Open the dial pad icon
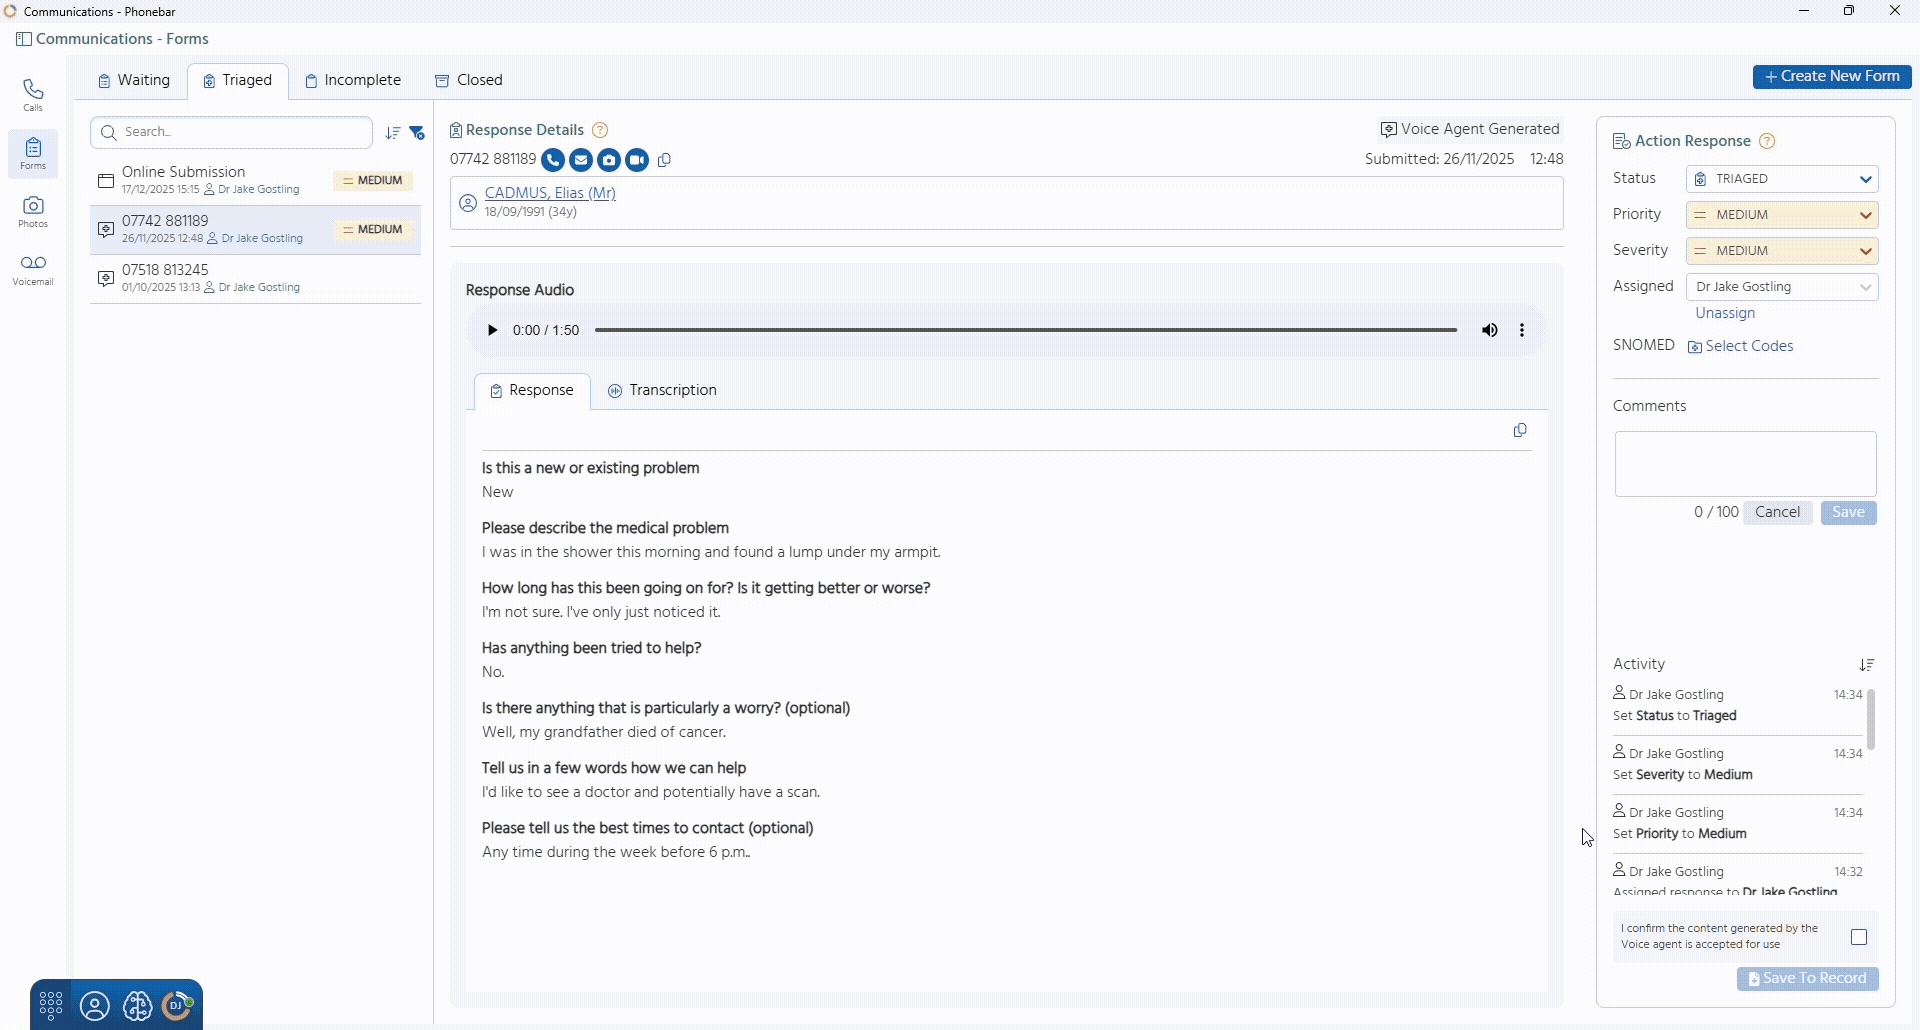 [51, 1005]
